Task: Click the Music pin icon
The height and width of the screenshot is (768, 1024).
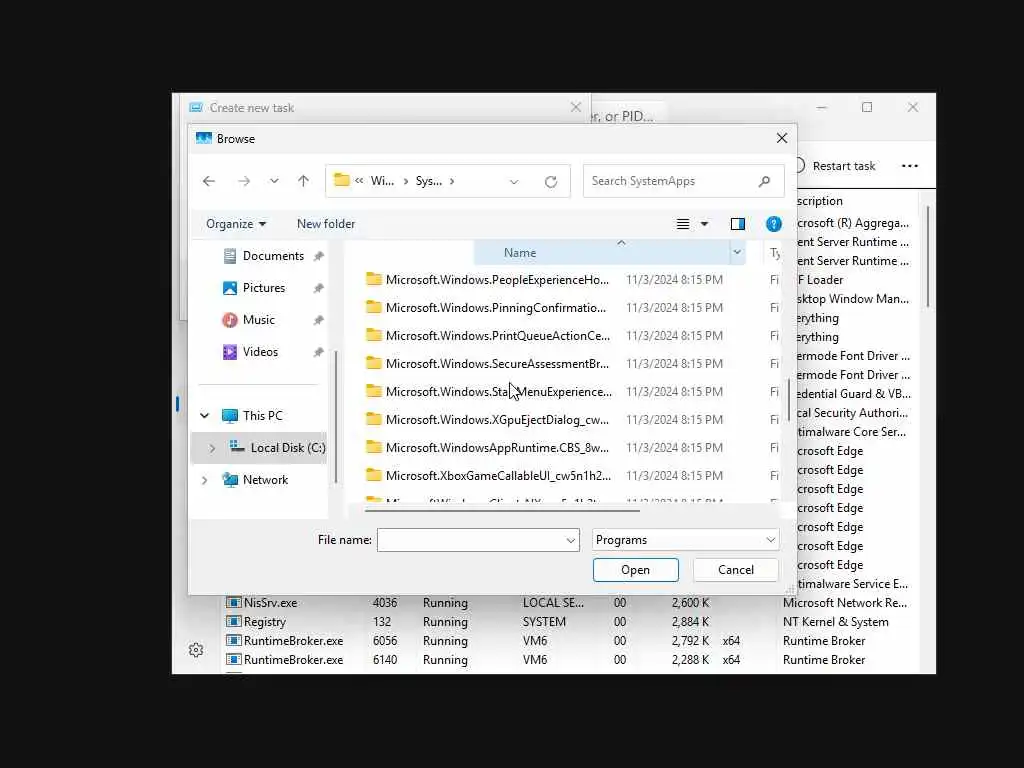Action: [x=318, y=320]
